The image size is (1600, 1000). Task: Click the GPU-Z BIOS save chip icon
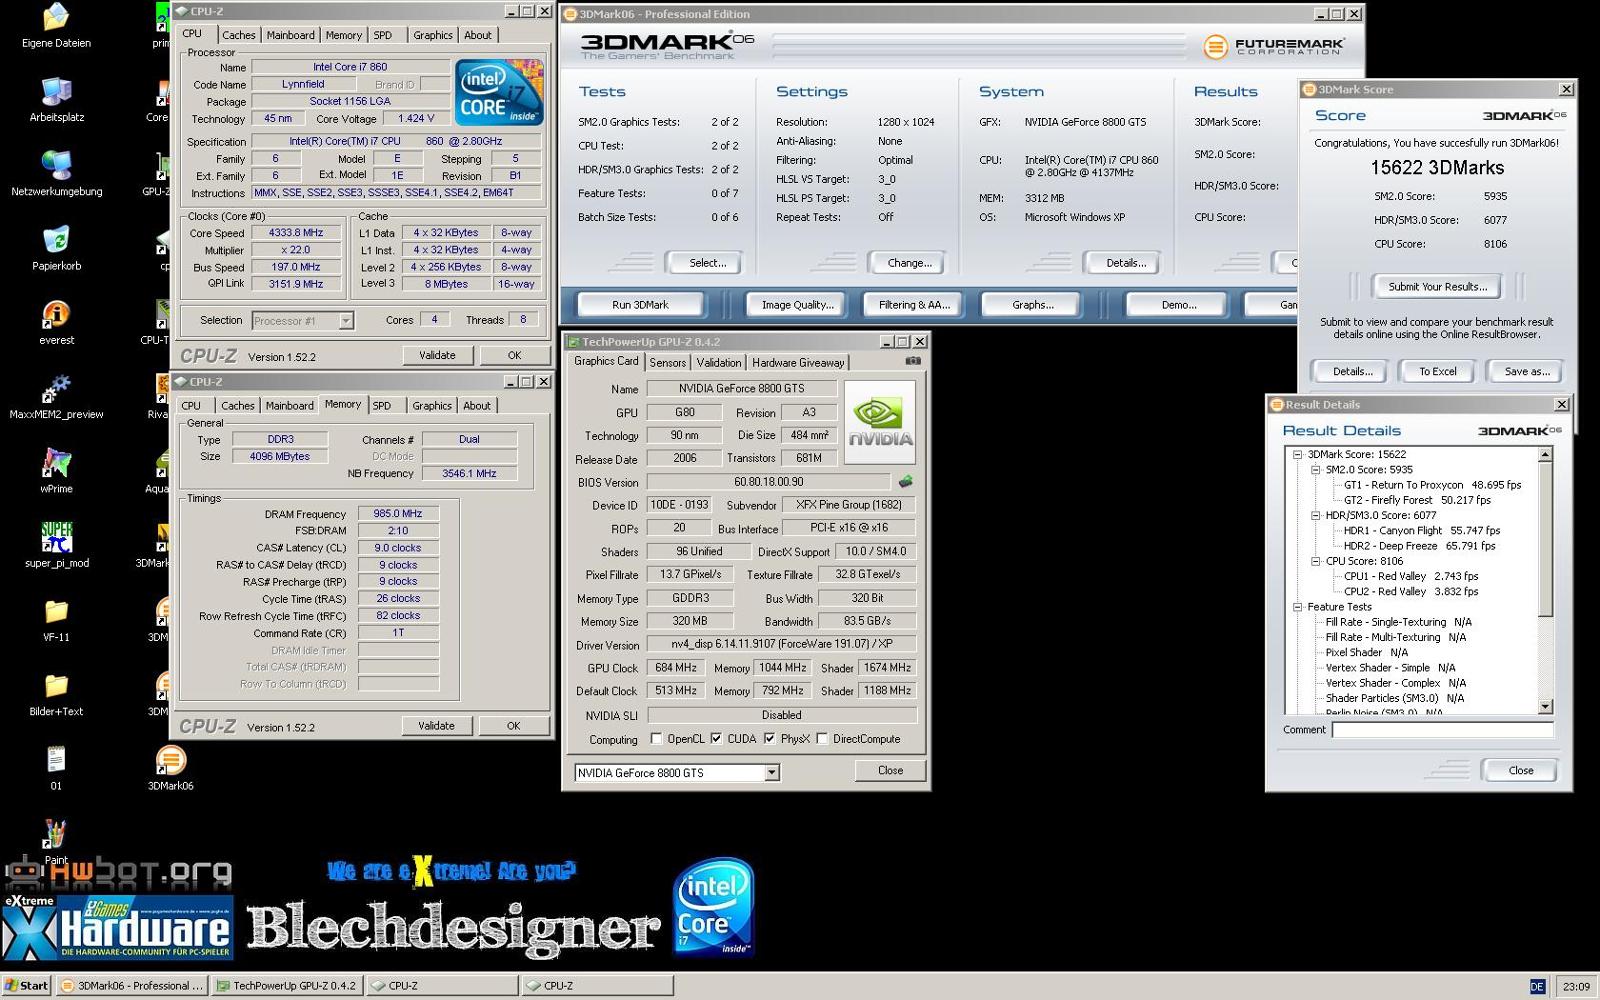click(906, 481)
